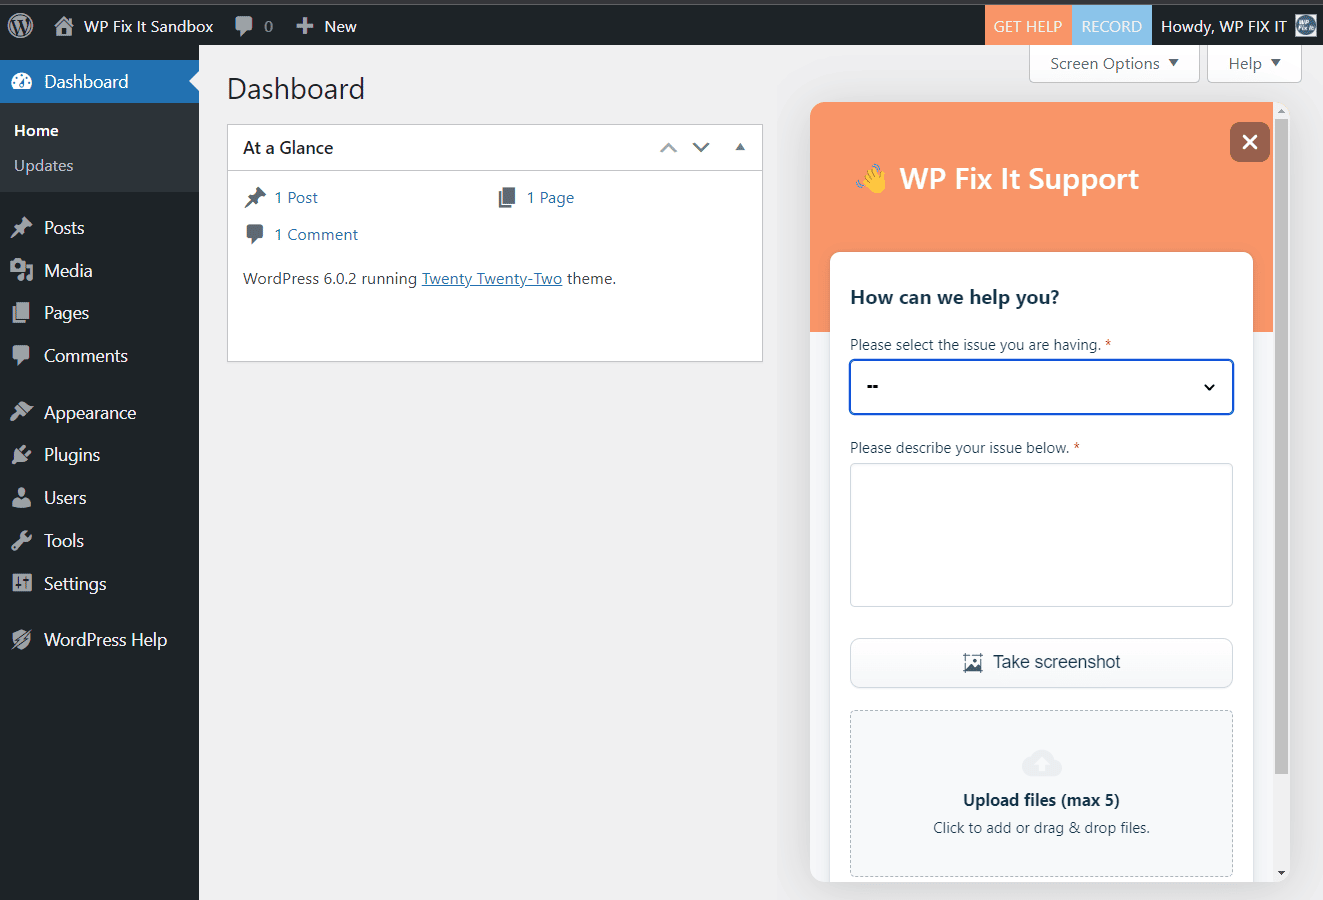Screen dimensions: 1323x900
Task: Collapse the At a Glance panel
Action: click(x=740, y=147)
